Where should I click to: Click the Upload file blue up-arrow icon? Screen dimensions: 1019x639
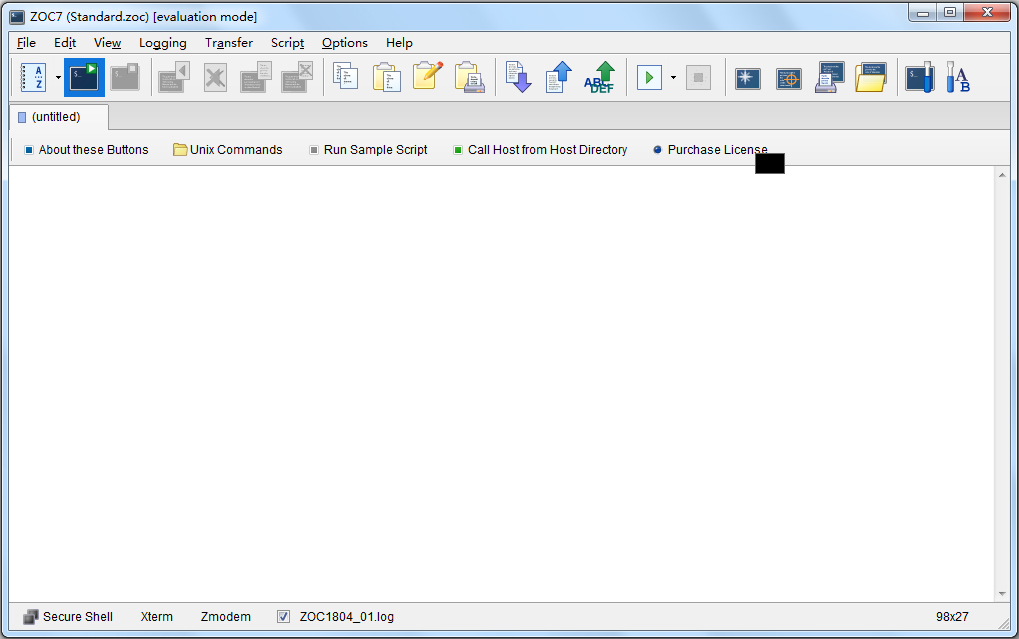click(558, 77)
